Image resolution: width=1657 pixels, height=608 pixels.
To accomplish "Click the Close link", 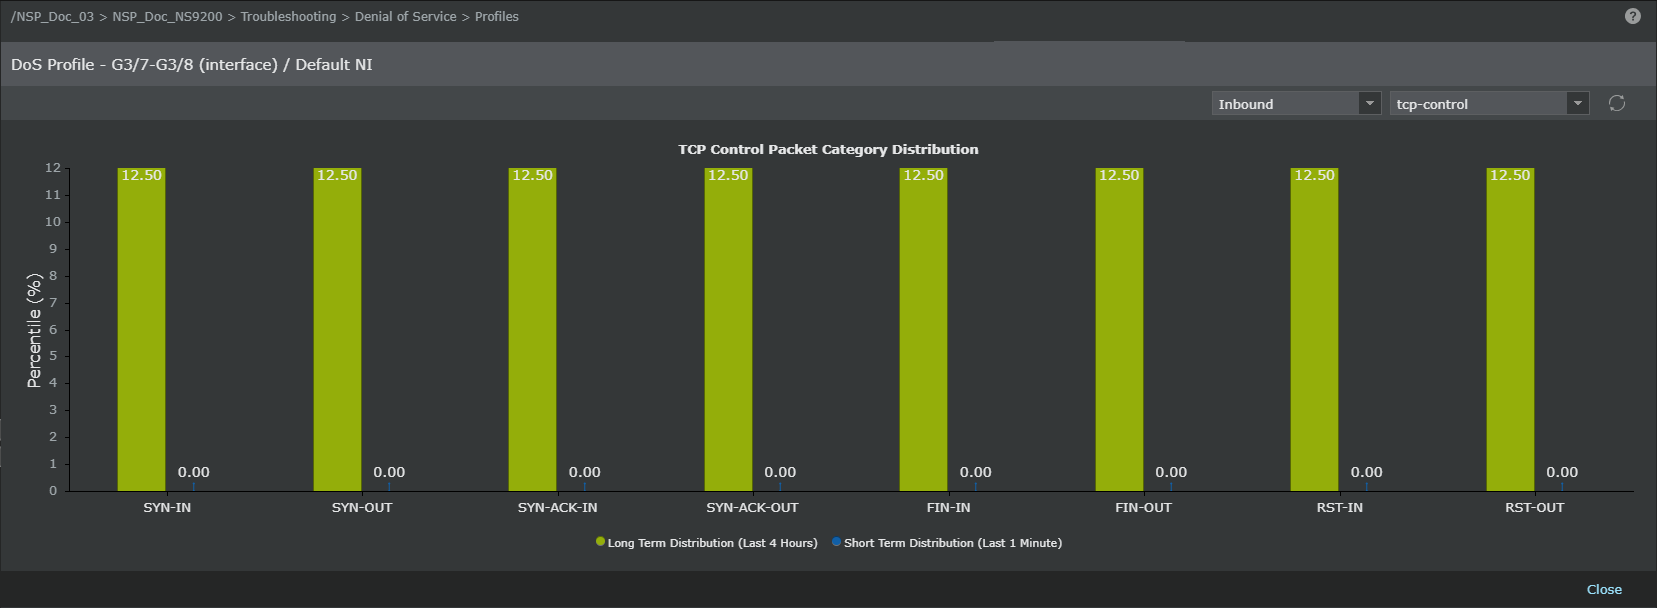I will coord(1604,589).
